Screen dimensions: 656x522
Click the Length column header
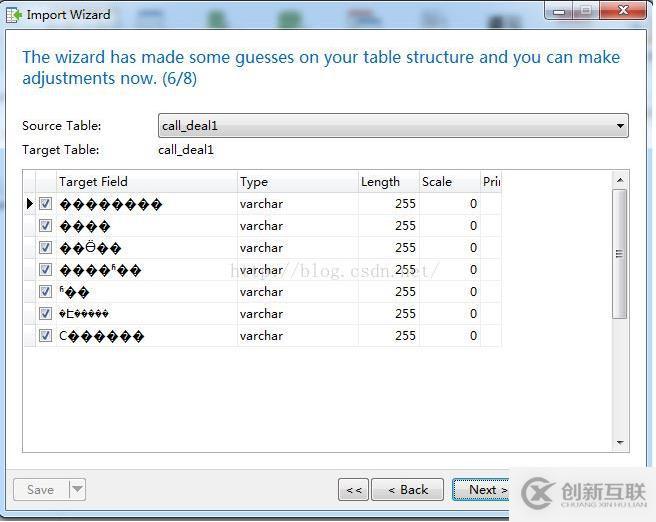tap(389, 182)
